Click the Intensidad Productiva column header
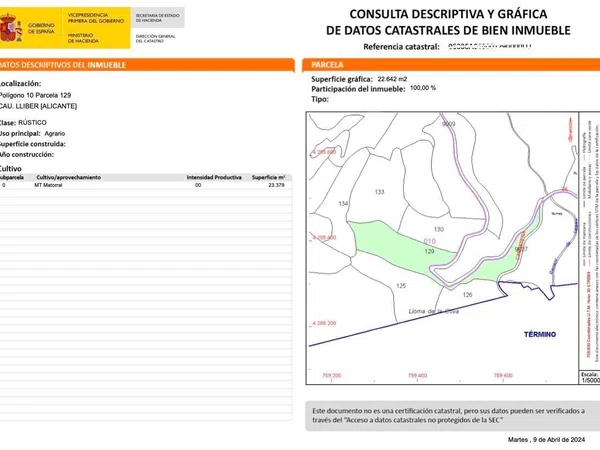The width and height of the screenshot is (600, 450). (x=211, y=177)
